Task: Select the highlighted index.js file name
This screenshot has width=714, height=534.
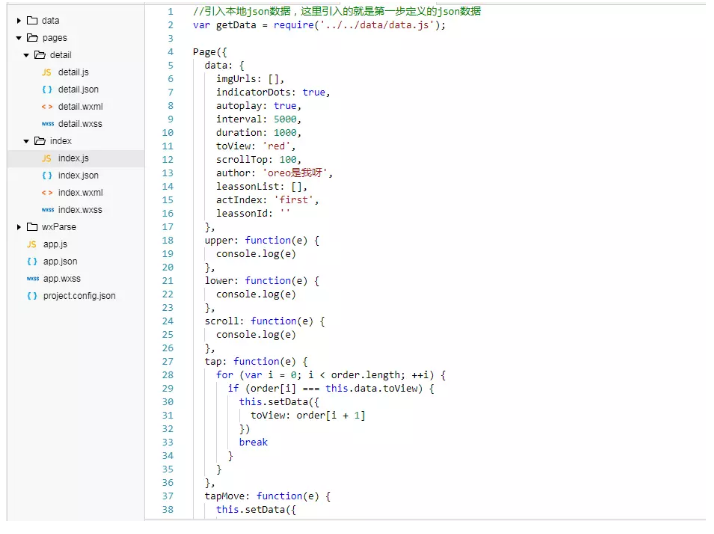Action: point(73,158)
